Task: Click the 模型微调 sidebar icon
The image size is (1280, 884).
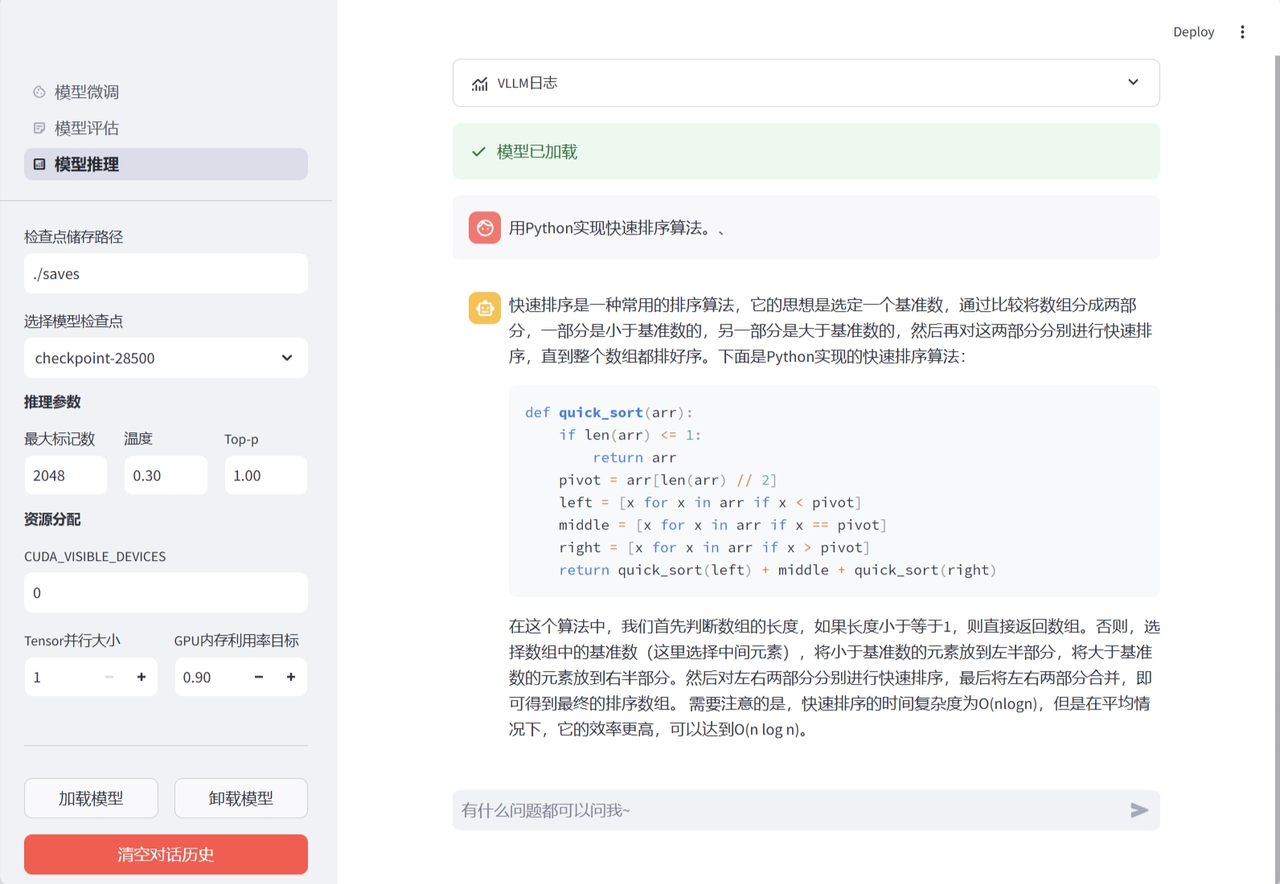Action: 39,92
